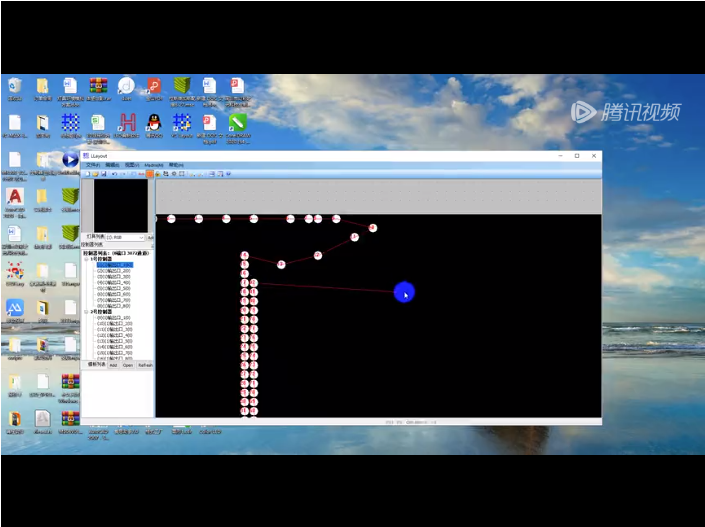
Task: Collapse the 1号控制器 tree node
Action: 86,258
